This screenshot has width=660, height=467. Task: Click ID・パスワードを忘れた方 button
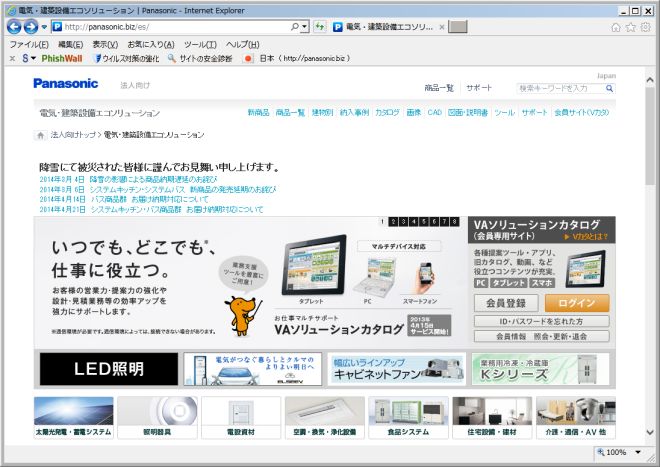(x=541, y=321)
